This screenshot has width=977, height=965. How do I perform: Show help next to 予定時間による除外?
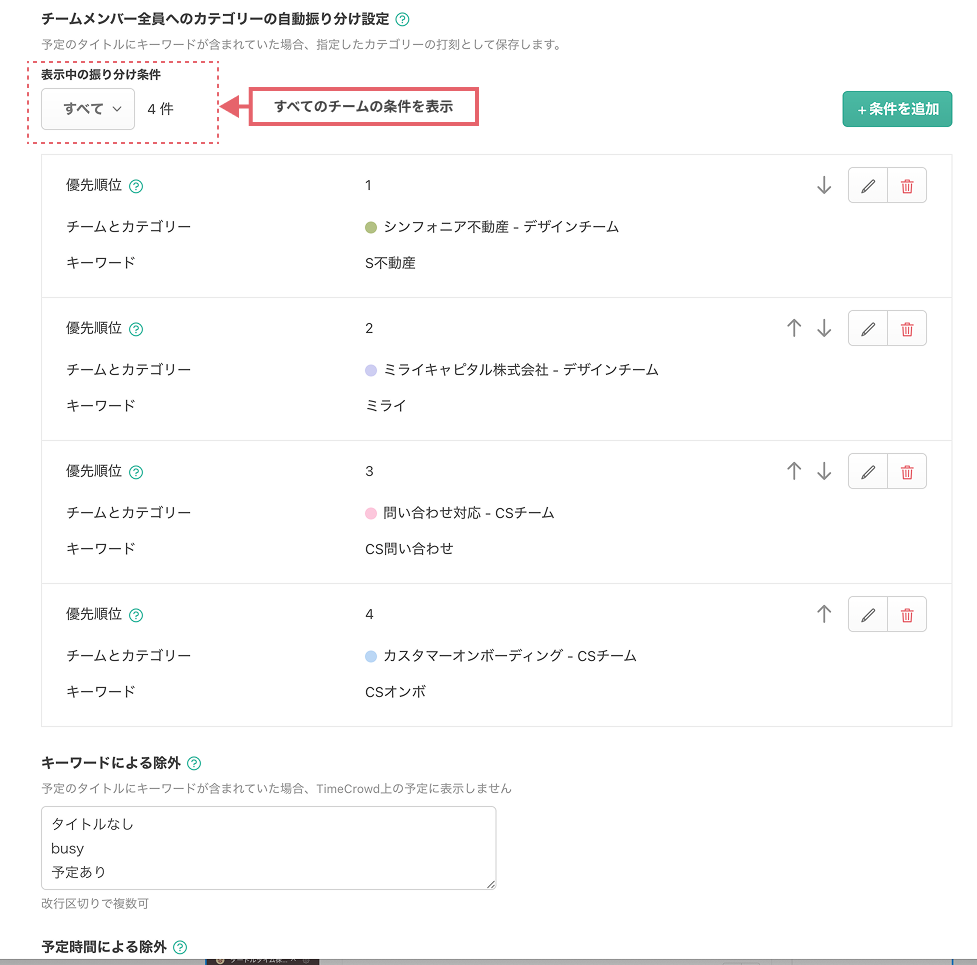click(x=180, y=947)
